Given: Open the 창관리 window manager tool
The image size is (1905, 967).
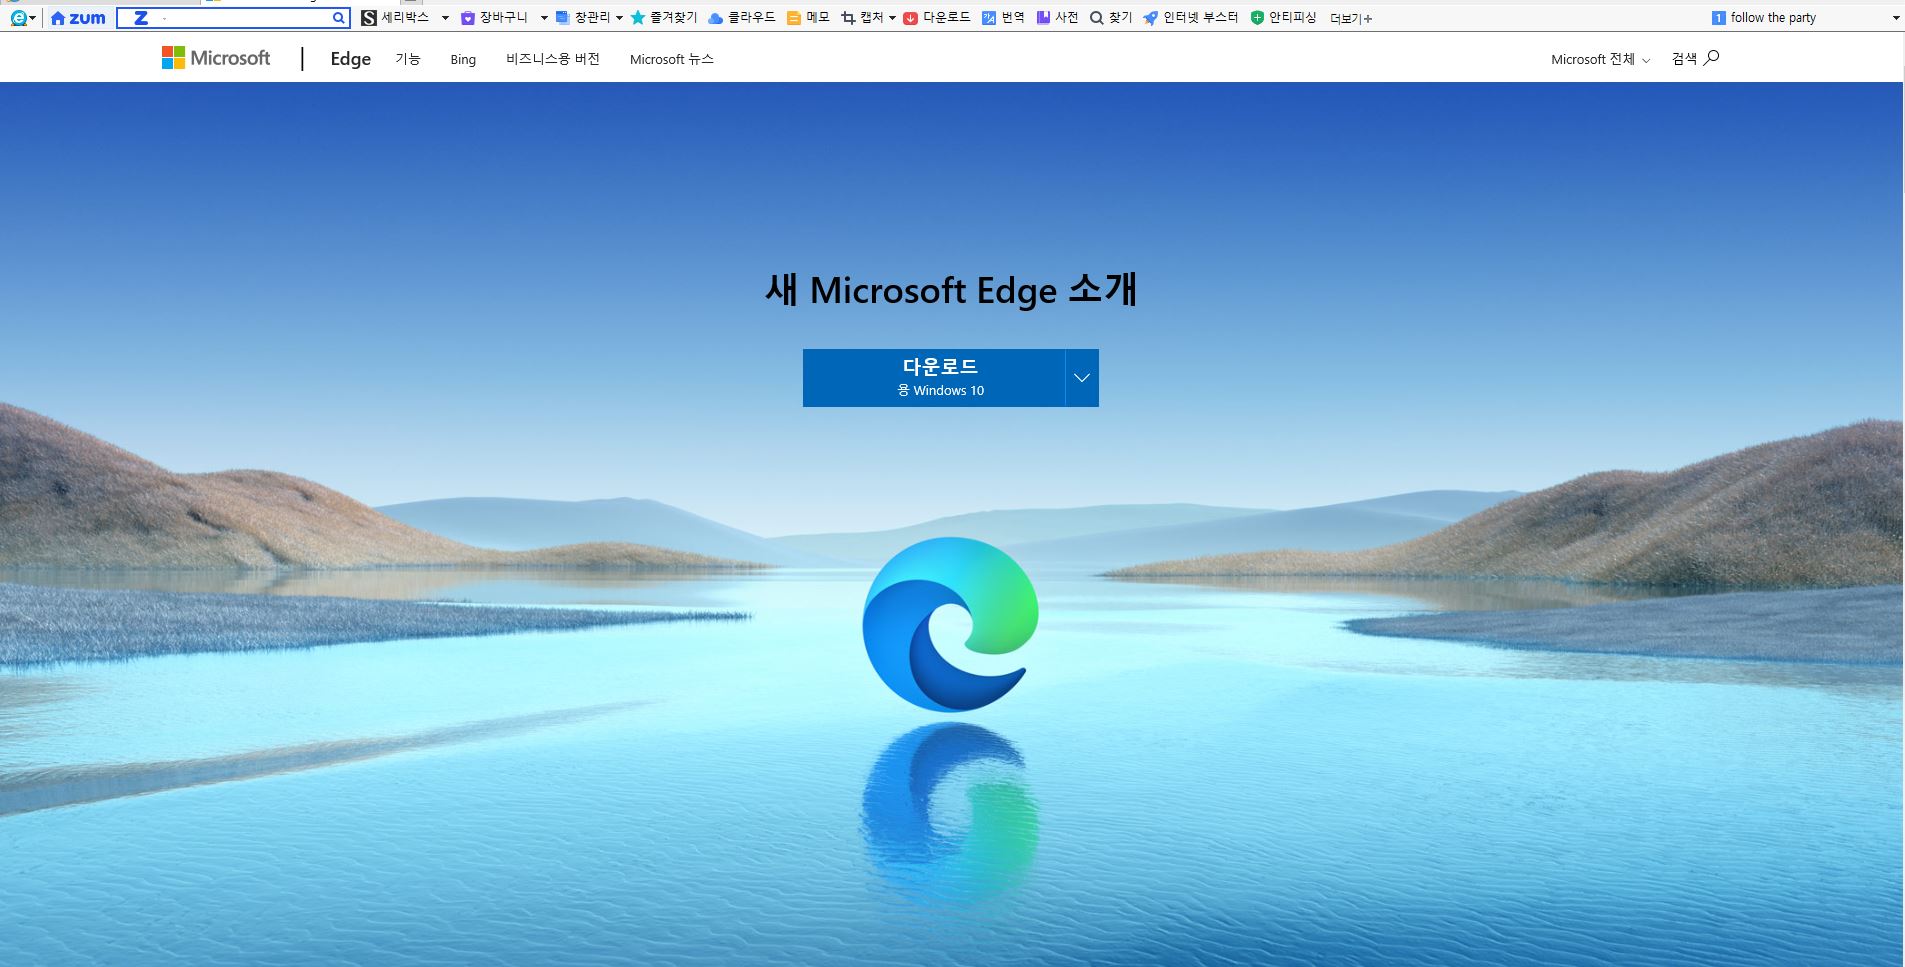Looking at the screenshot, I should click(583, 18).
